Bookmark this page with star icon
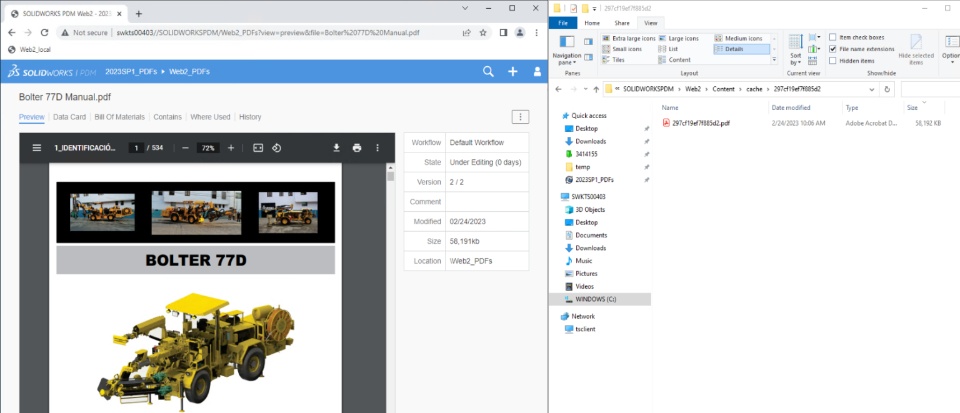This screenshot has width=960, height=413. (482, 32)
